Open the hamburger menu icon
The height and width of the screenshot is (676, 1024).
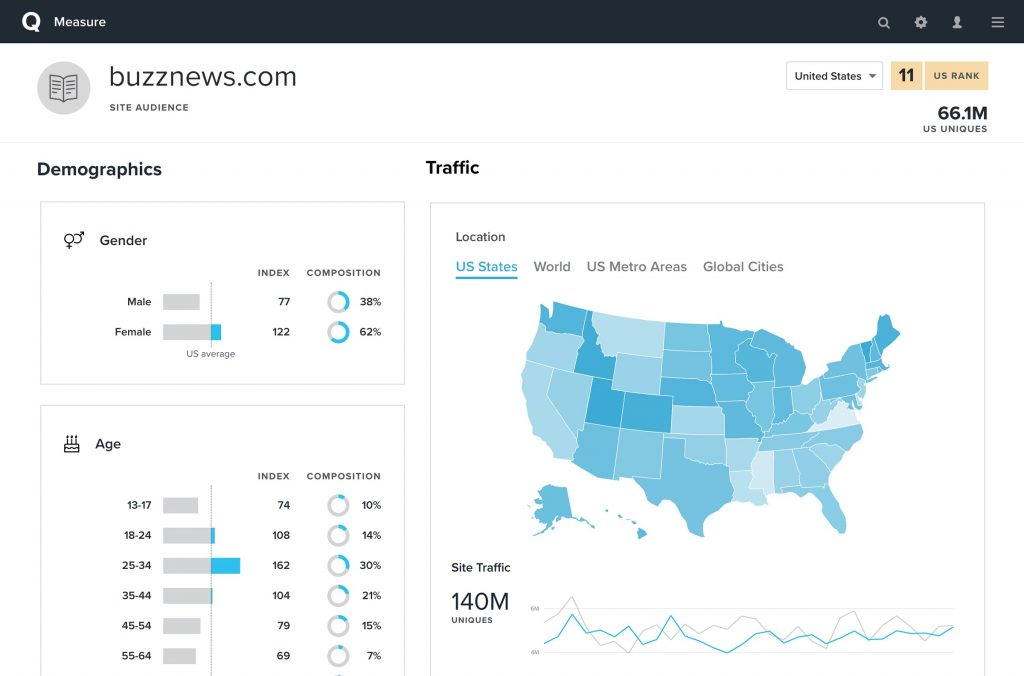[998, 22]
